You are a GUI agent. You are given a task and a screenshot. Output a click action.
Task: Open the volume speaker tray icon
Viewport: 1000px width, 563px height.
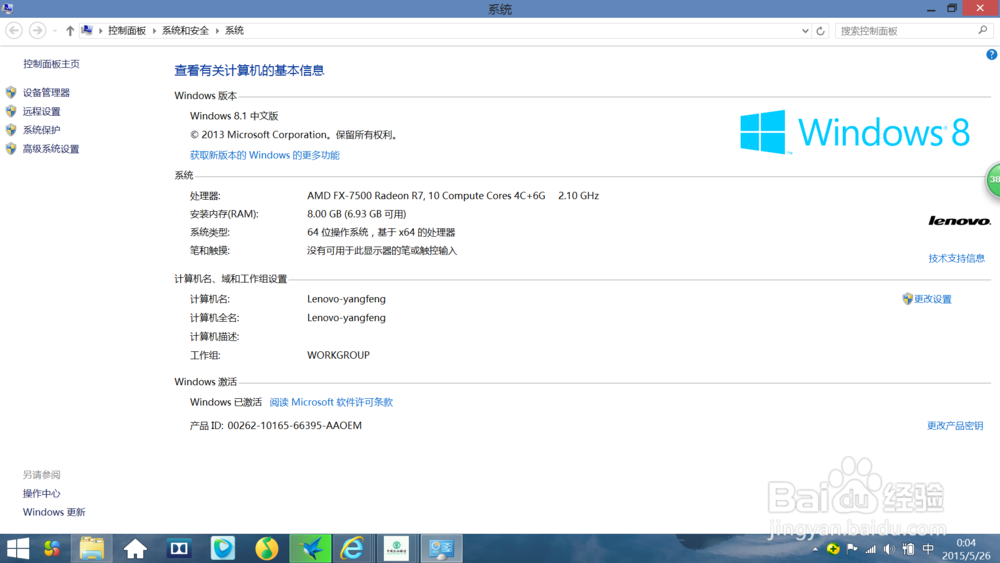[890, 549]
